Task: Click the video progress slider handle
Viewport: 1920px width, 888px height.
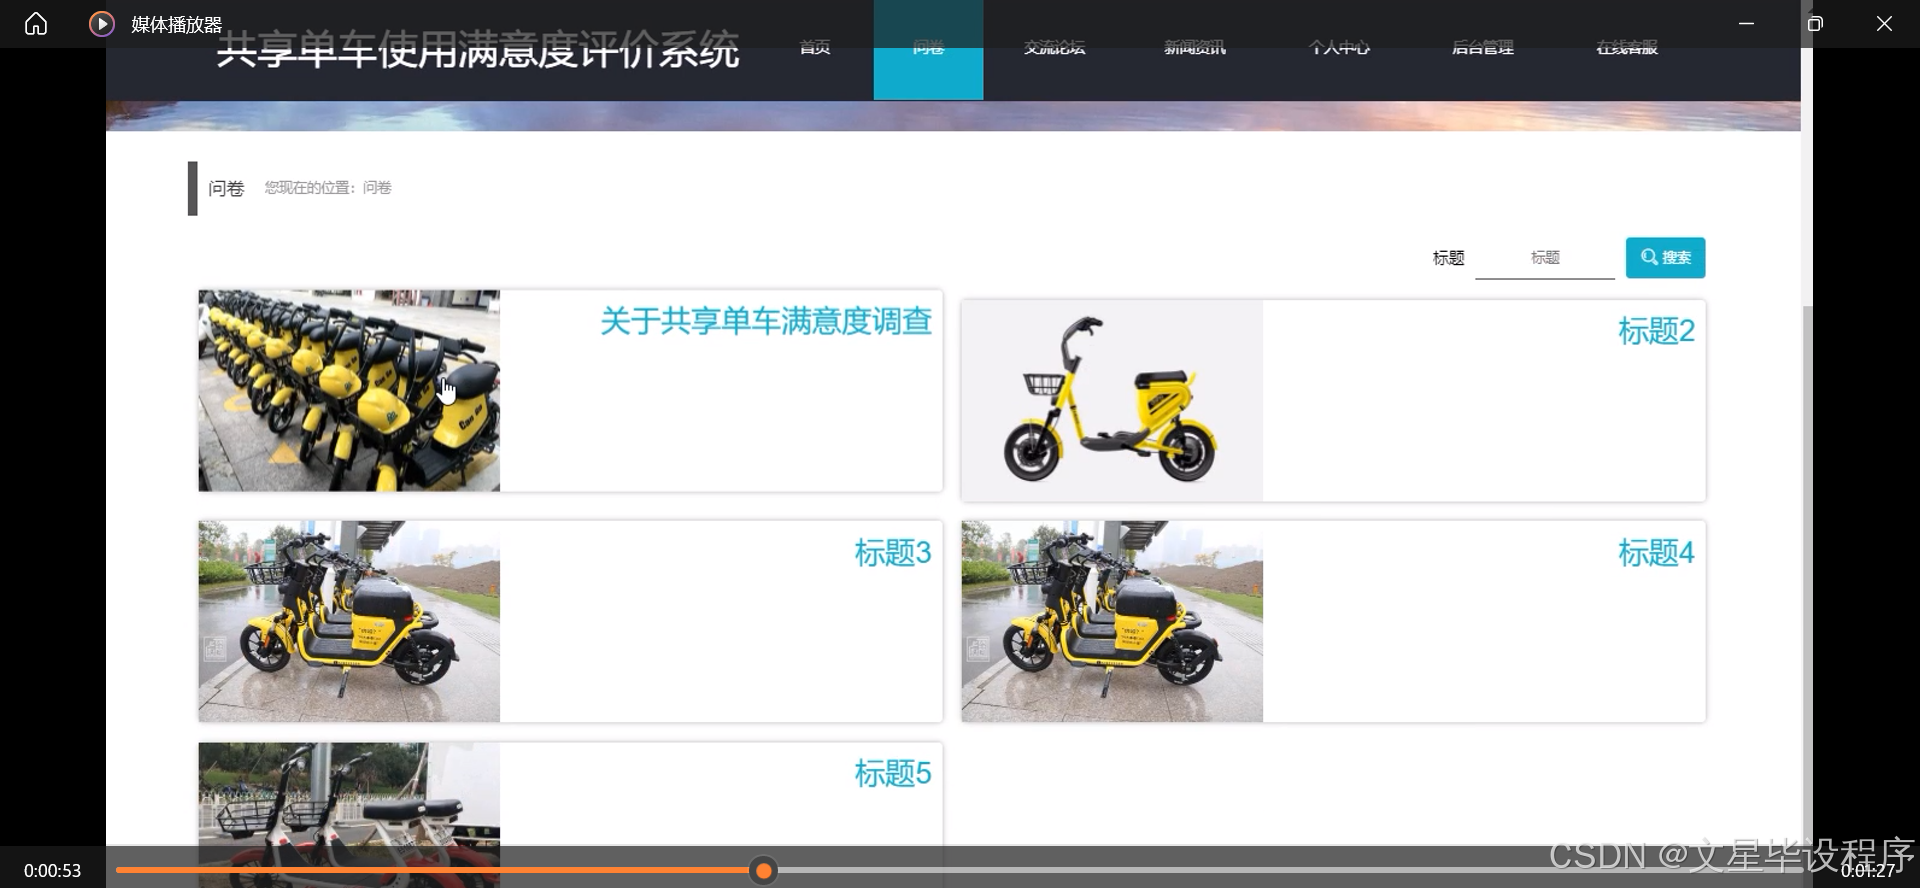Action: coord(764,871)
